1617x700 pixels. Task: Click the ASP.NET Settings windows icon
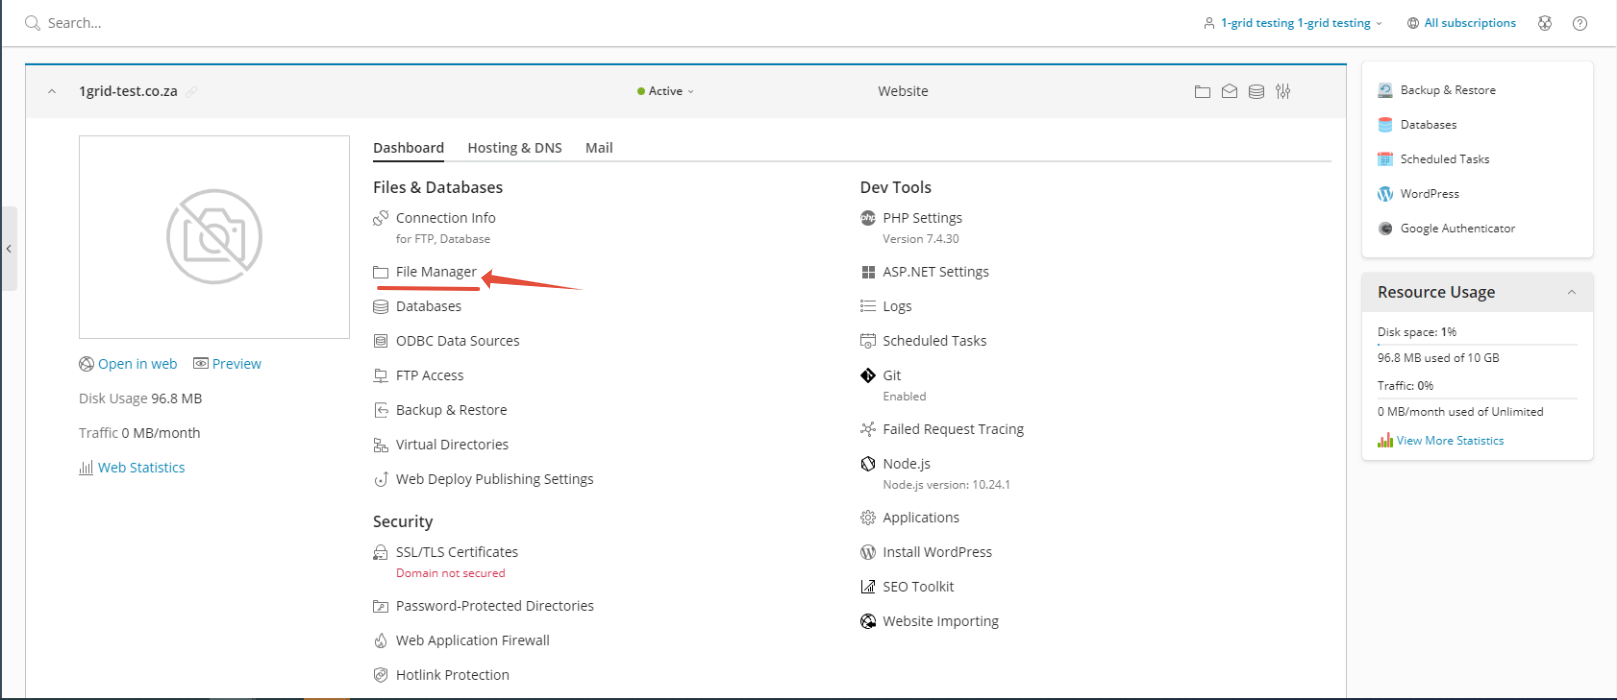tap(868, 272)
